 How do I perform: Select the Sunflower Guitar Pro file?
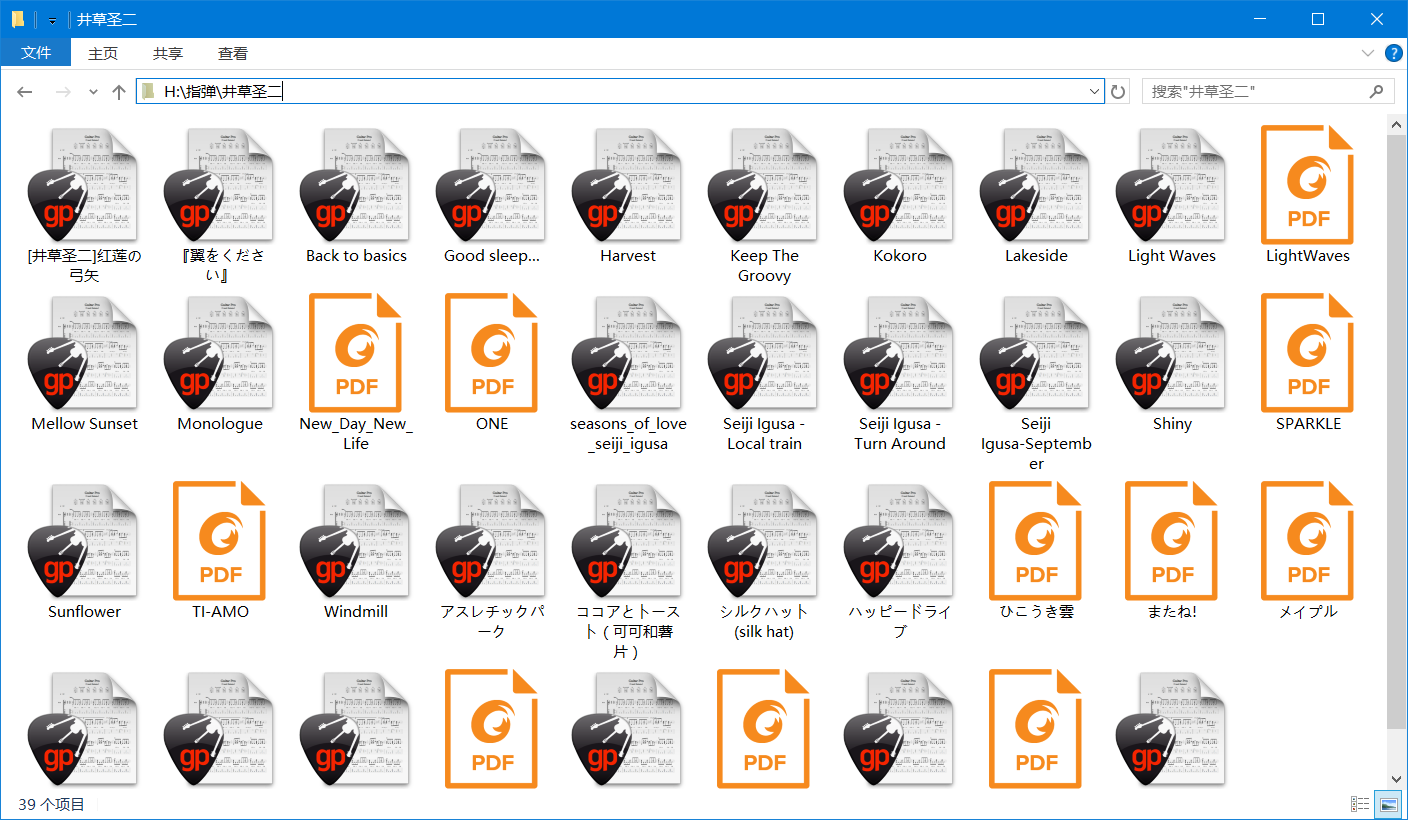[85, 546]
